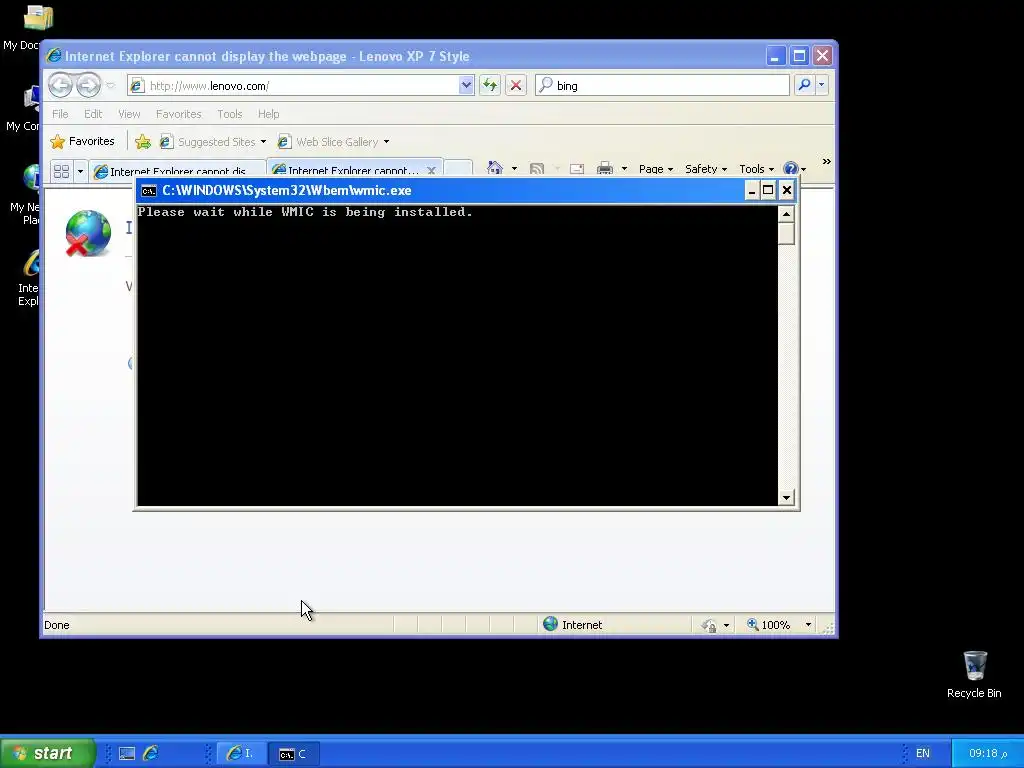Open the Tools command bar menu

pos(756,168)
